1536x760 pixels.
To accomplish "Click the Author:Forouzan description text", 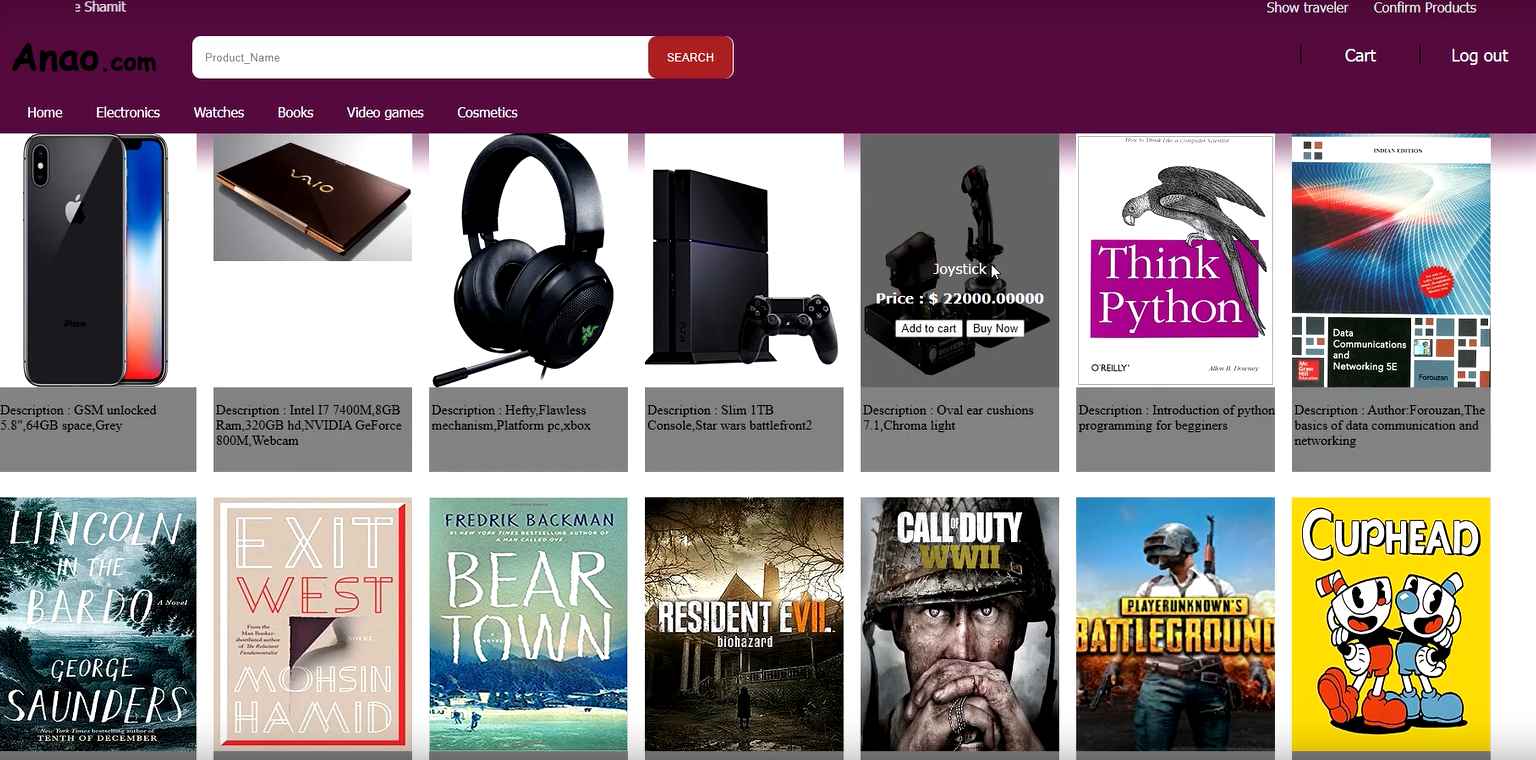I will coord(1390,425).
